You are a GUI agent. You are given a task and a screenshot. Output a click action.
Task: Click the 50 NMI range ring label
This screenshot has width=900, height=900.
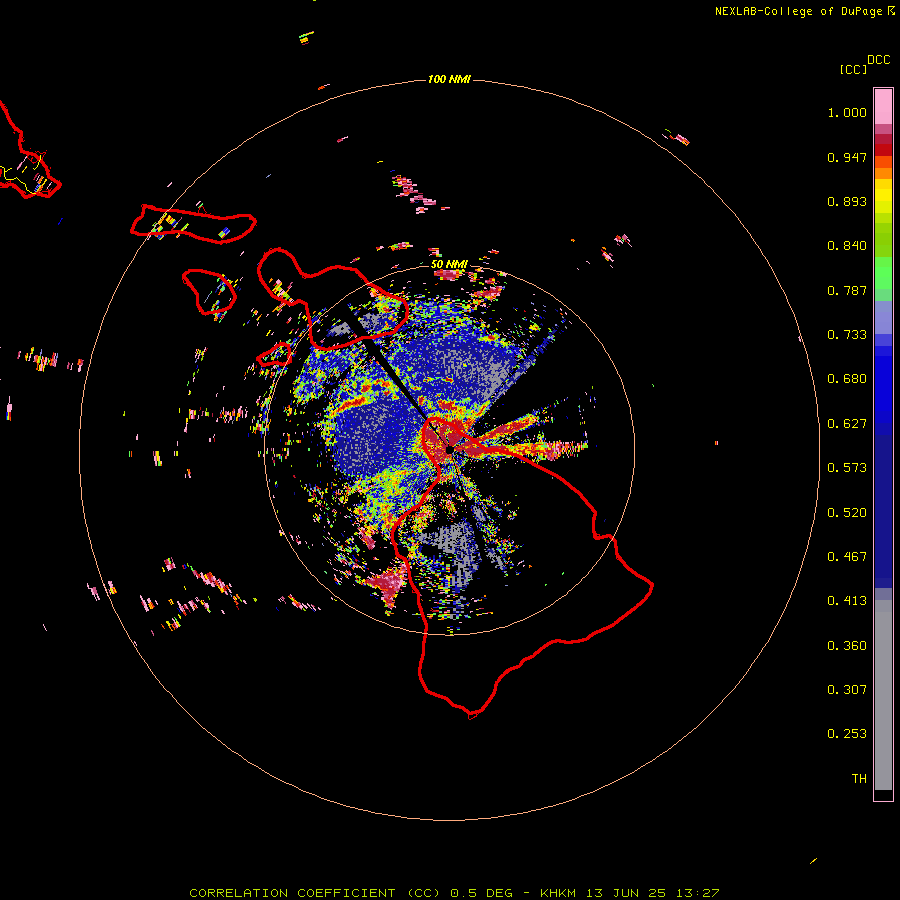[449, 264]
